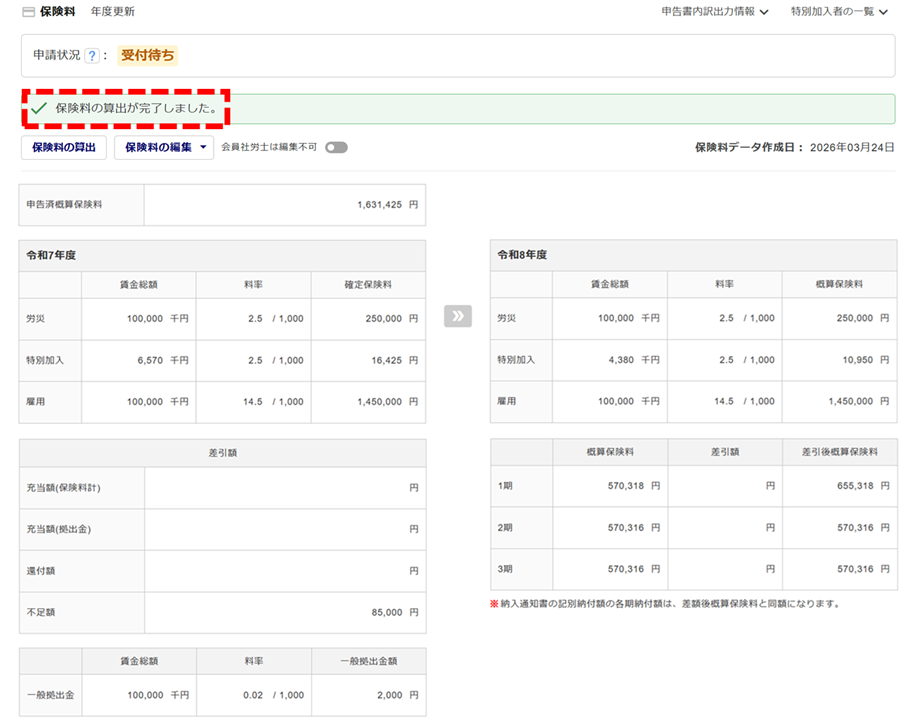Click the red ※ mark in the footnote
This screenshot has width=916, height=727.
pos(494,604)
